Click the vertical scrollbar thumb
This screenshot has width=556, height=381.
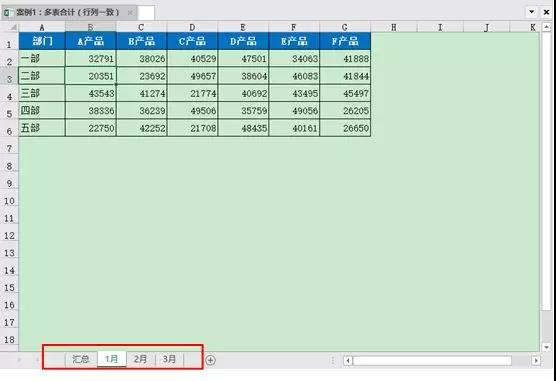546,171
